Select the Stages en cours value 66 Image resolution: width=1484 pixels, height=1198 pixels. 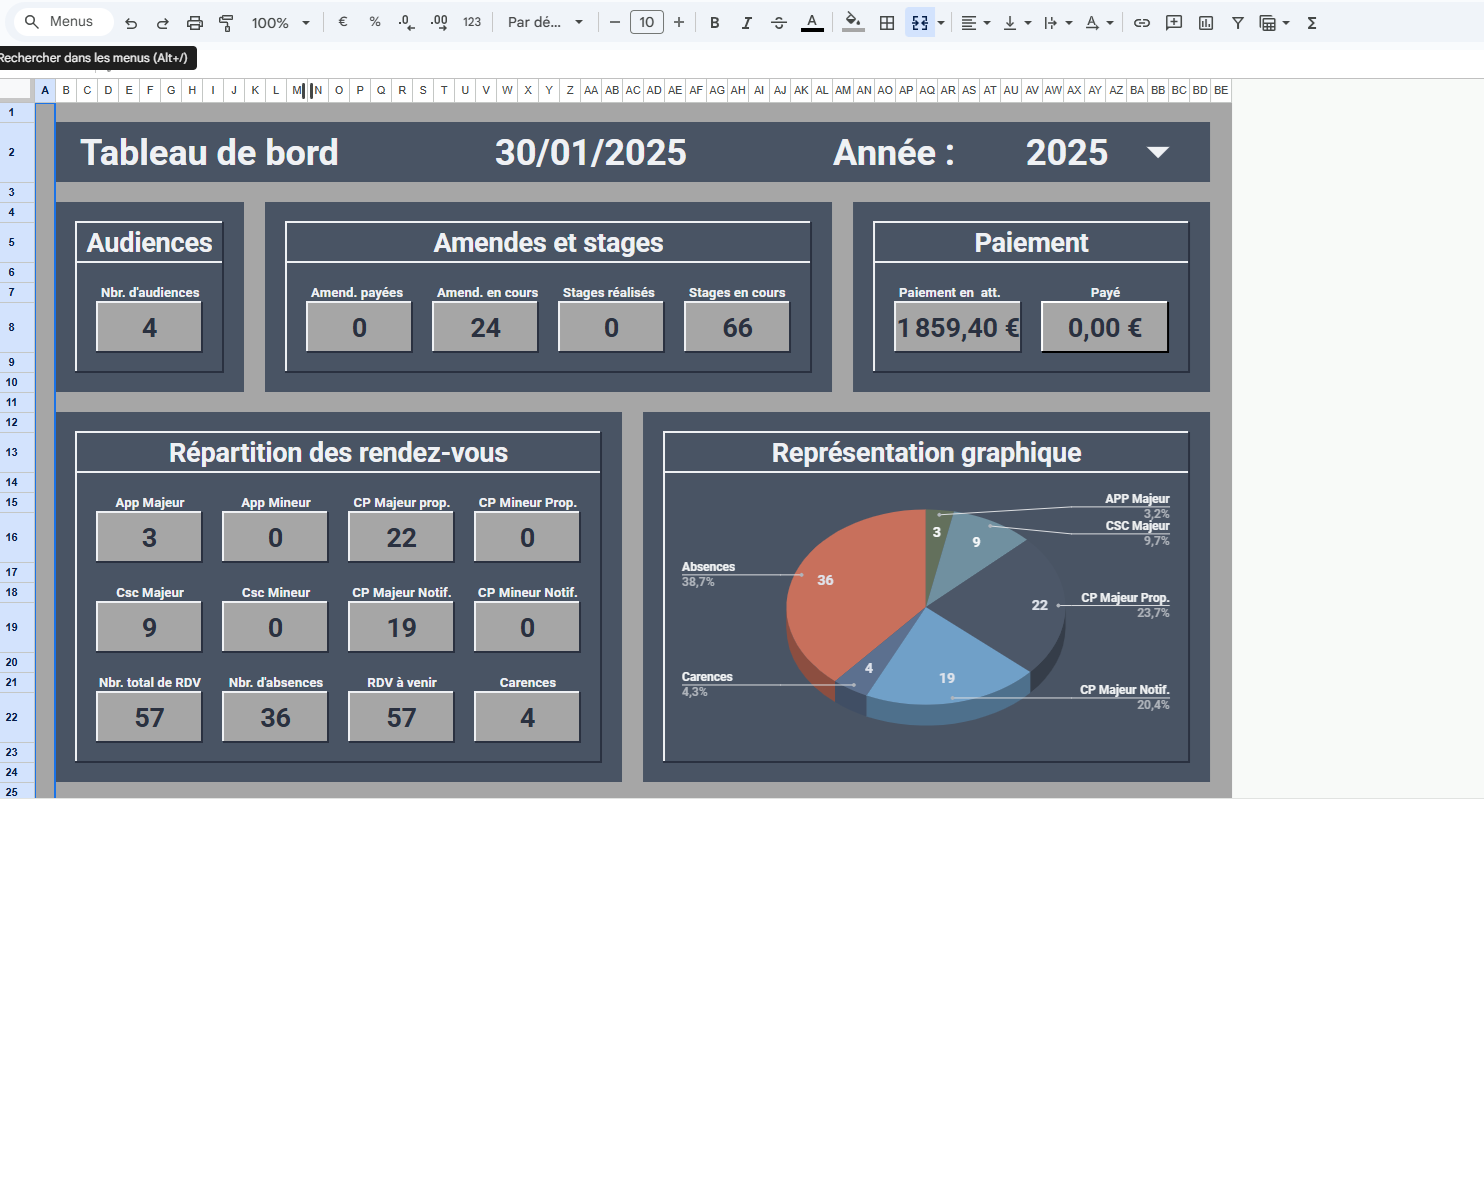coord(737,327)
